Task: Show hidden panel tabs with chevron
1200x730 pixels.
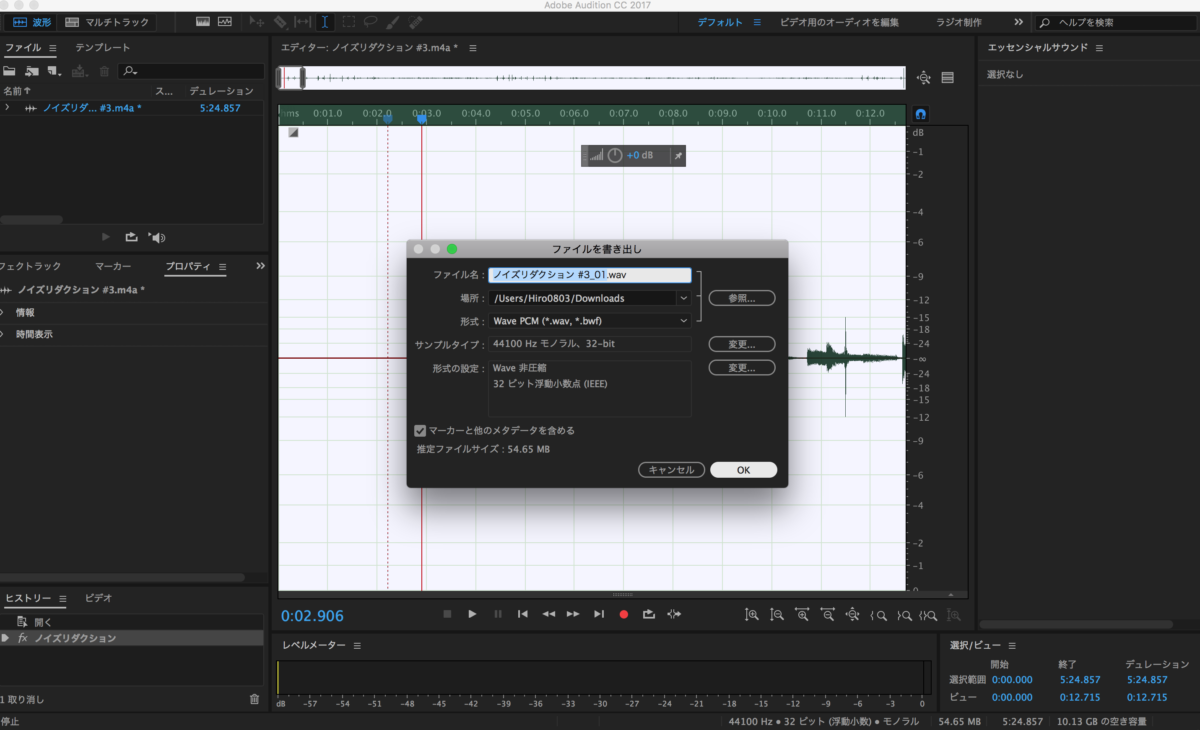Action: click(x=261, y=266)
